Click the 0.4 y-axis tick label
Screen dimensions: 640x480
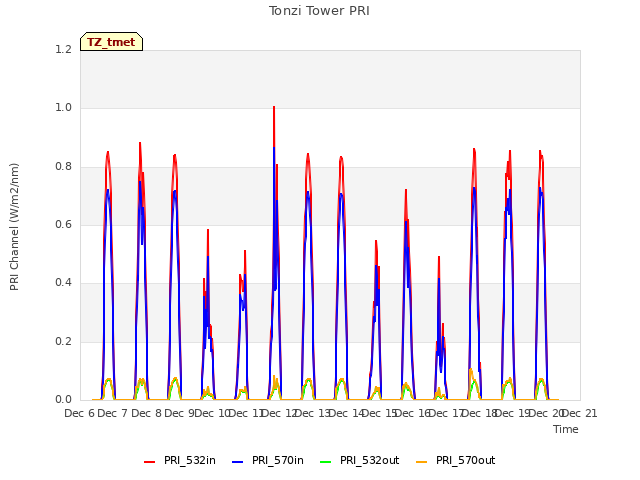click(63, 283)
